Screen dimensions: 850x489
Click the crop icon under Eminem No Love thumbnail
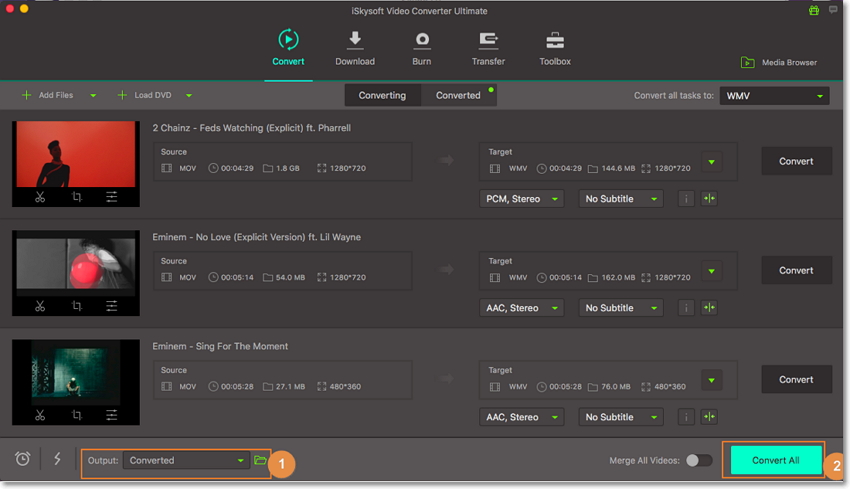tap(76, 306)
